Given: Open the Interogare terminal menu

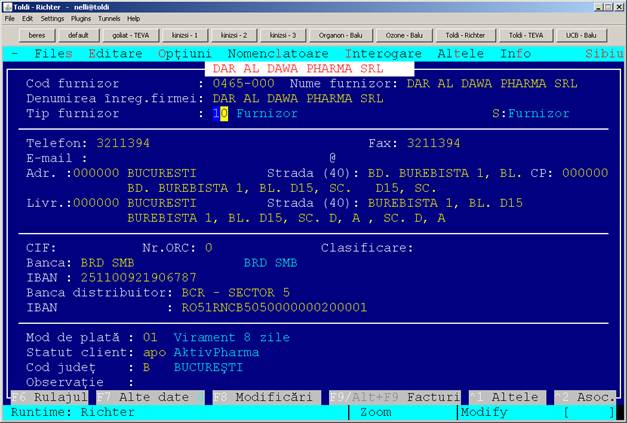Looking at the screenshot, I should (x=383, y=54).
